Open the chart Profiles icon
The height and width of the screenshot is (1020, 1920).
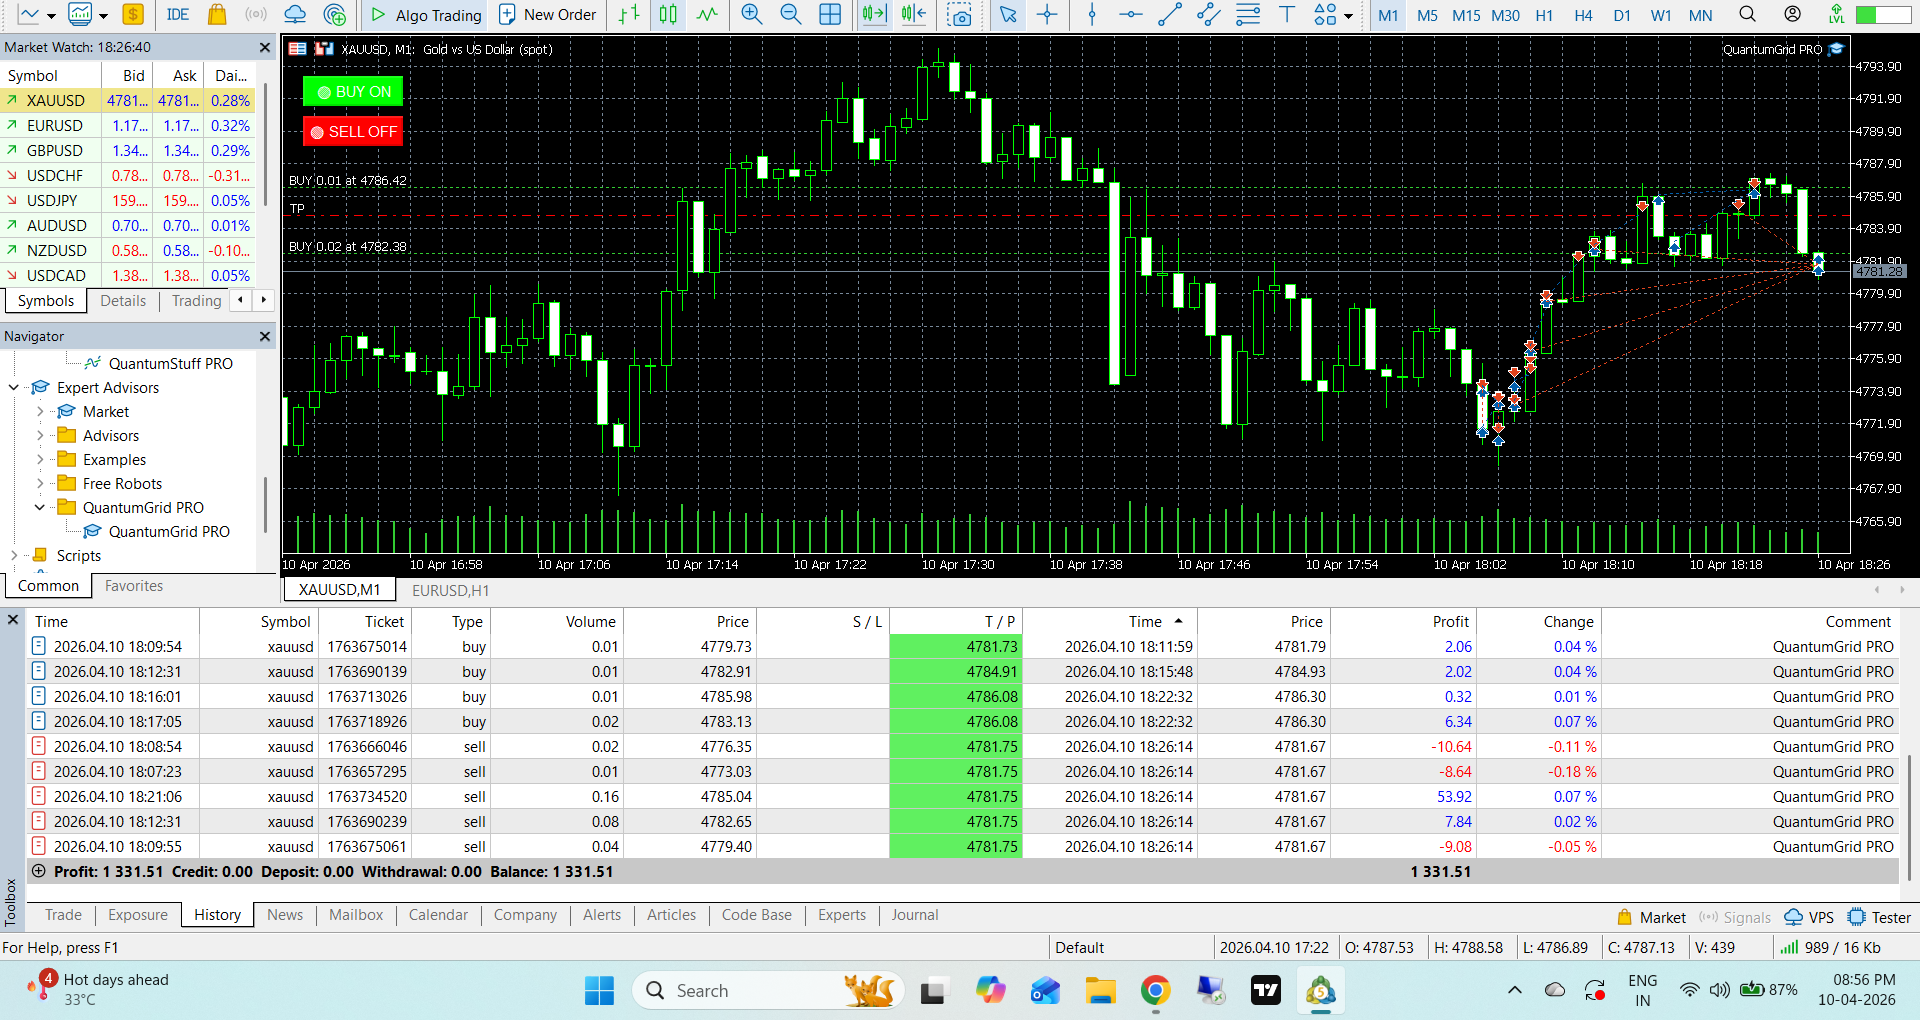(80, 14)
